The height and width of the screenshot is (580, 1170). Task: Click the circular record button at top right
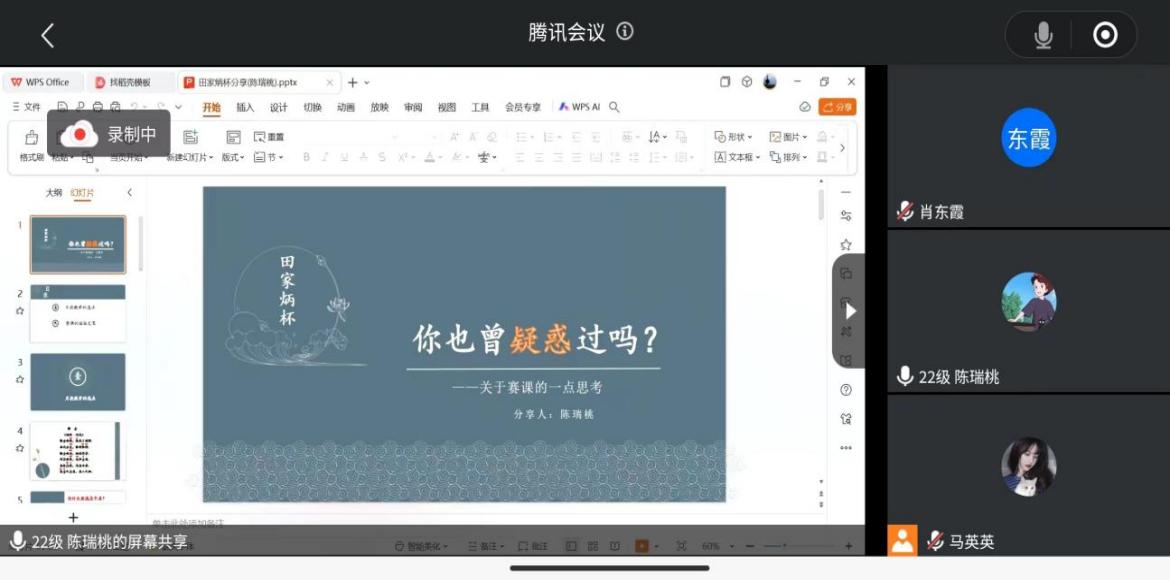point(1105,36)
